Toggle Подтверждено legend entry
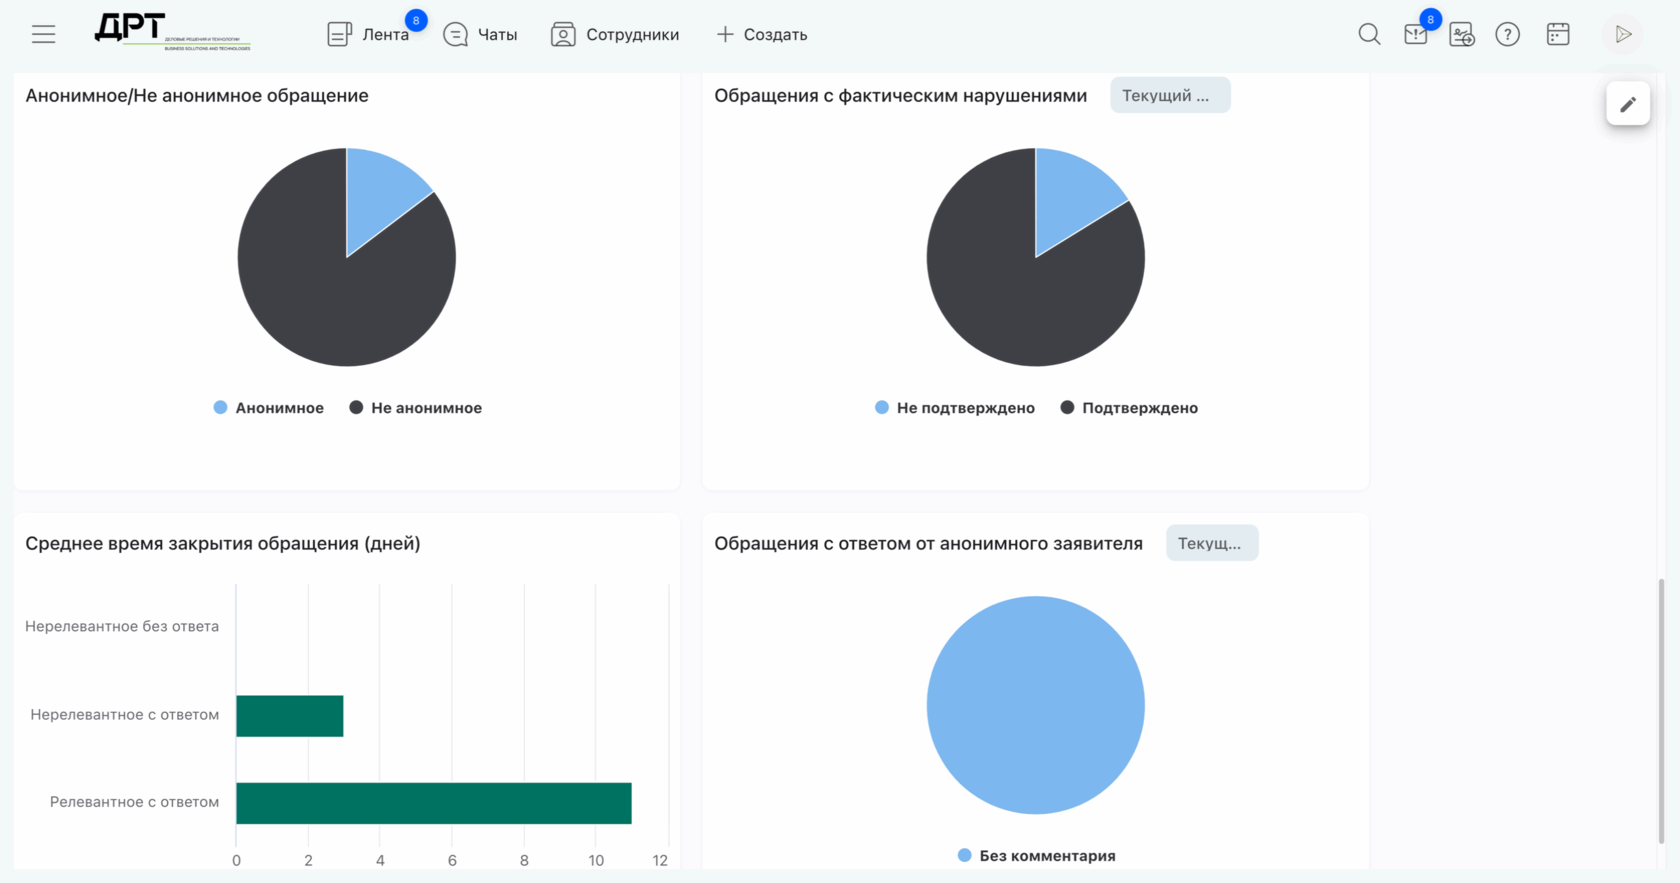This screenshot has height=883, width=1680. [1129, 408]
